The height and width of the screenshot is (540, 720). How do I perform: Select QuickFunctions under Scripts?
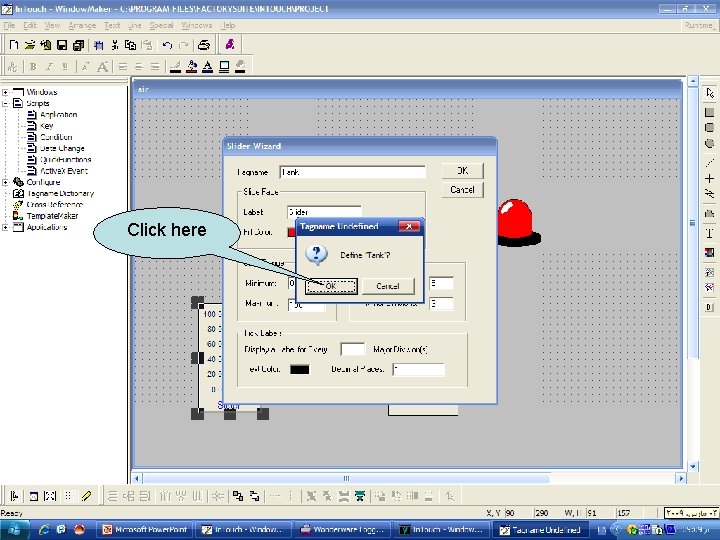[x=66, y=160]
